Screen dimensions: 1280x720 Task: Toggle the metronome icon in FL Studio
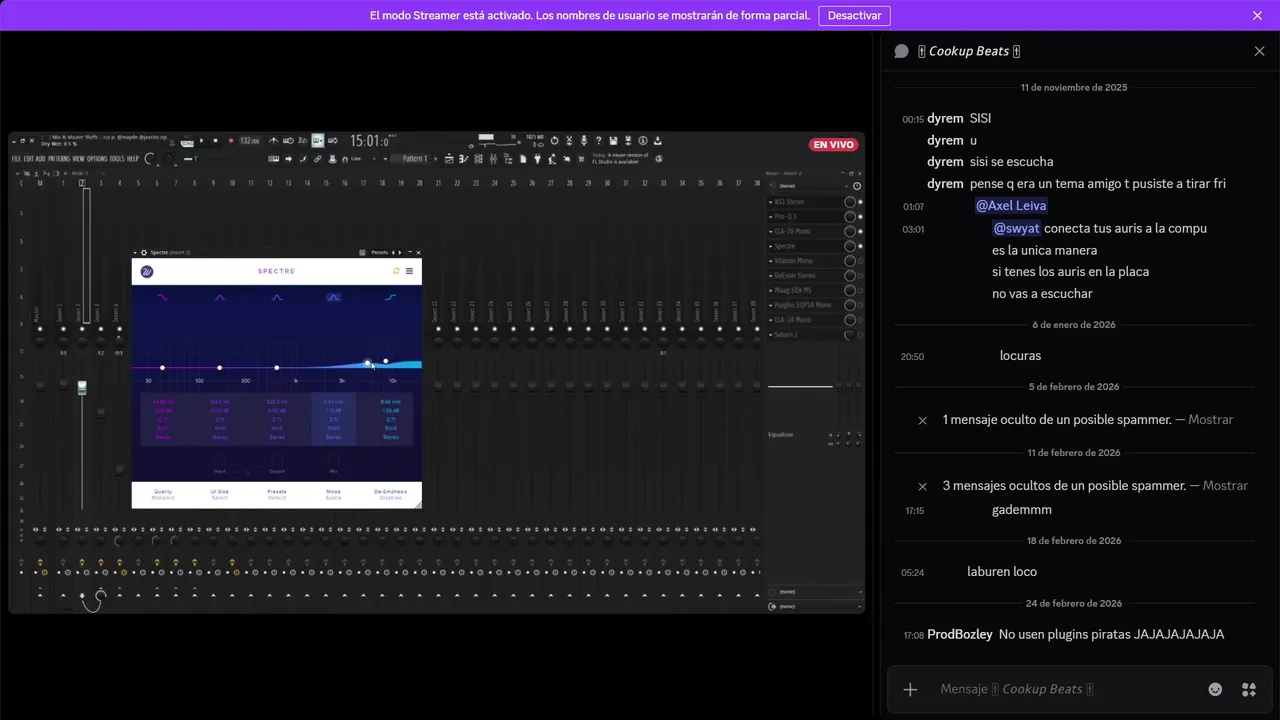(x=273, y=140)
